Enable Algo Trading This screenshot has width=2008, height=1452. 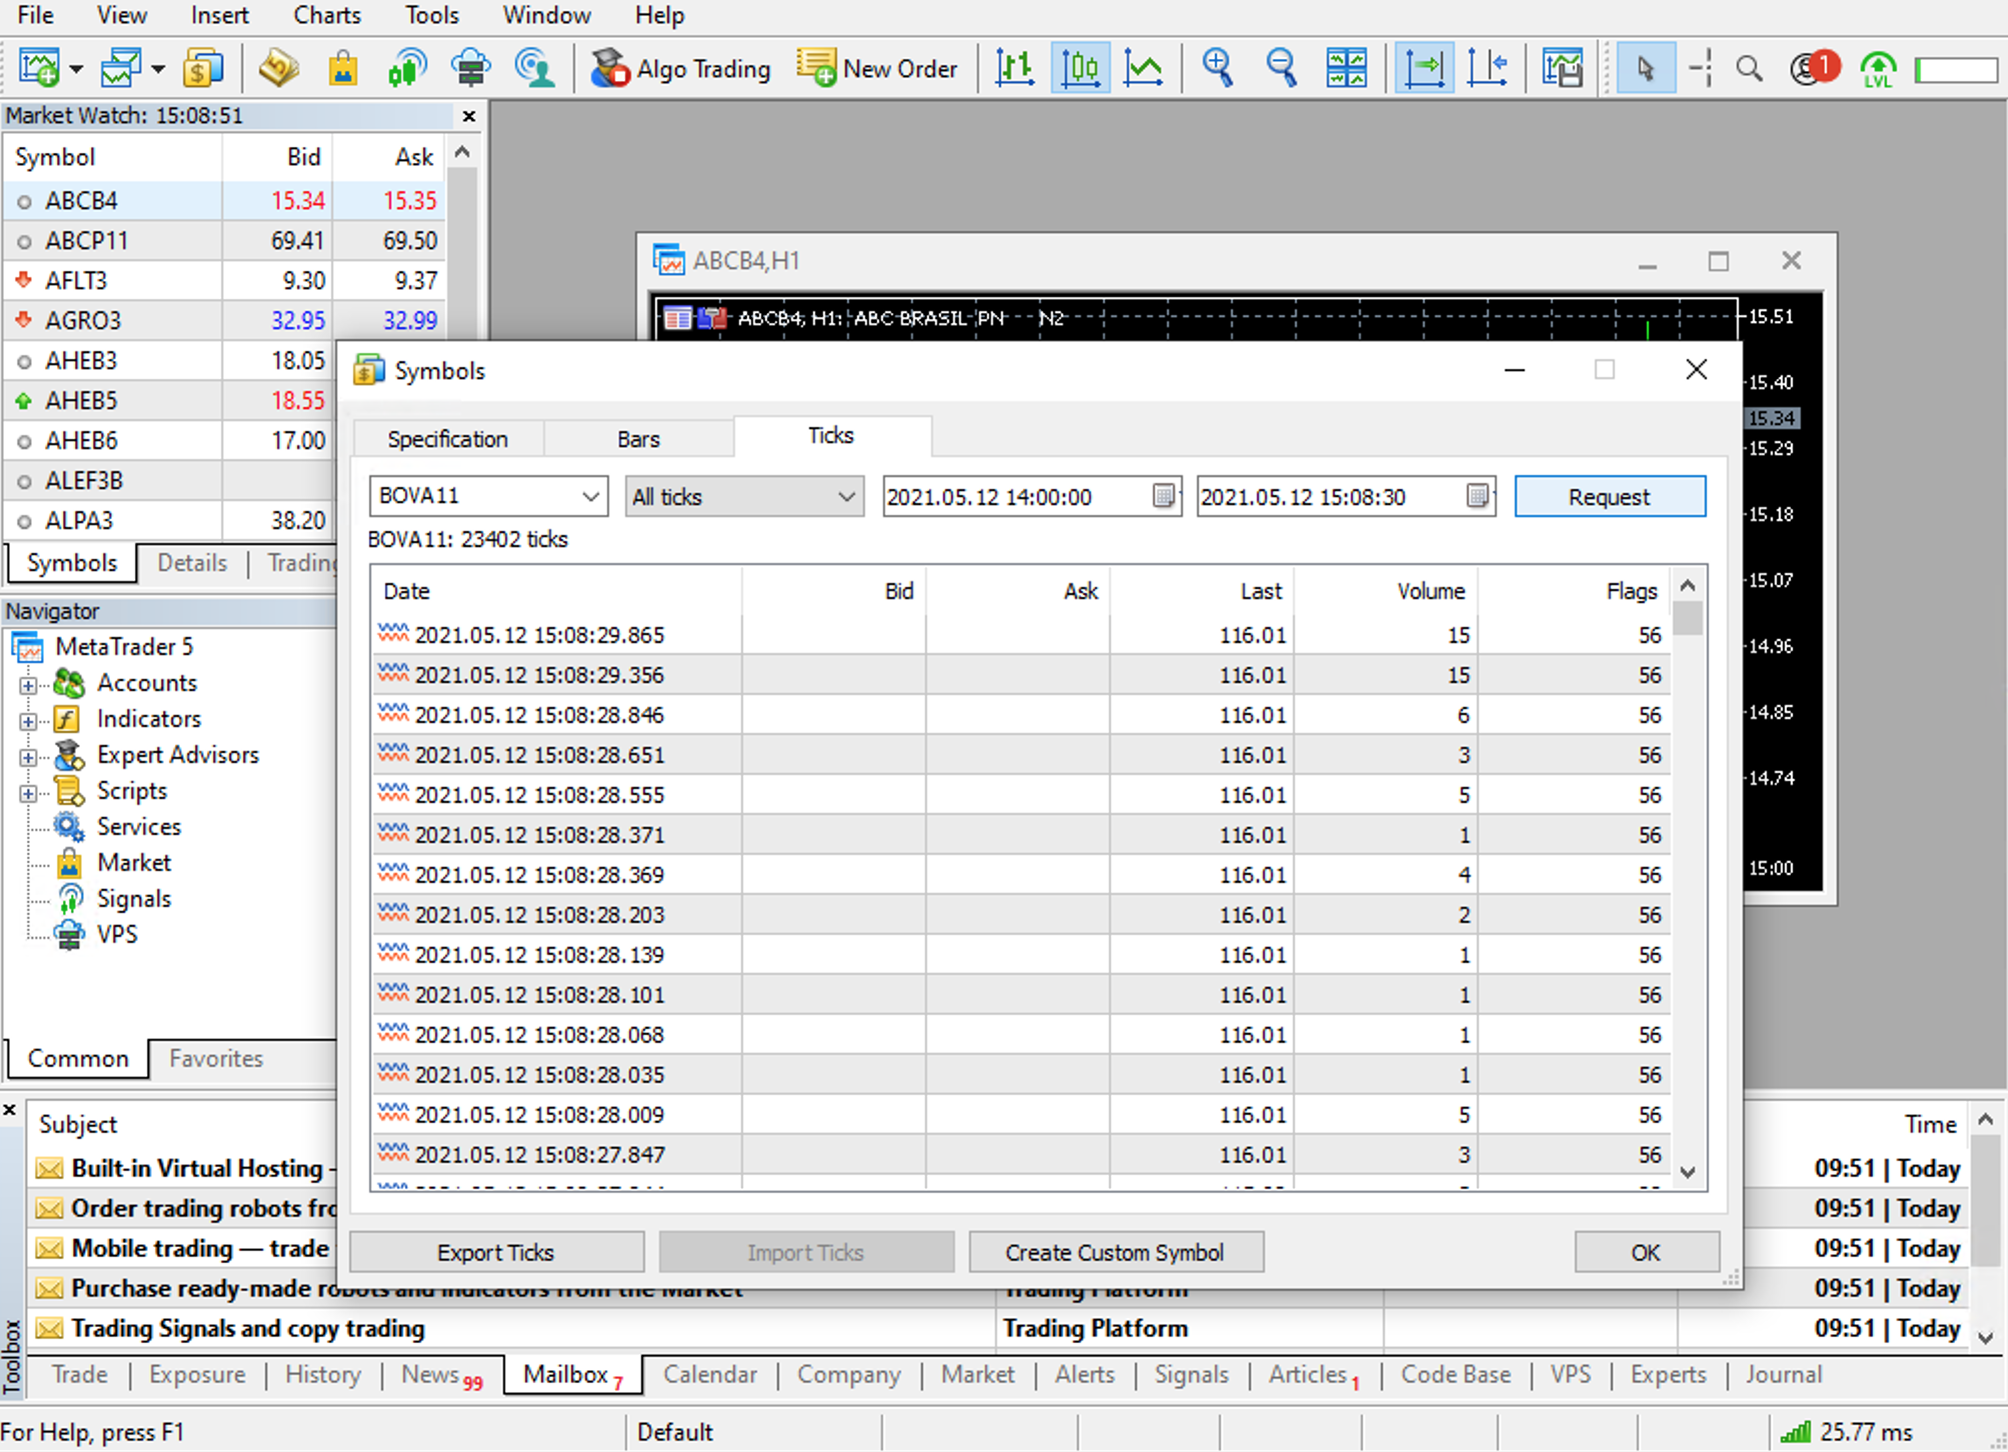pos(681,69)
